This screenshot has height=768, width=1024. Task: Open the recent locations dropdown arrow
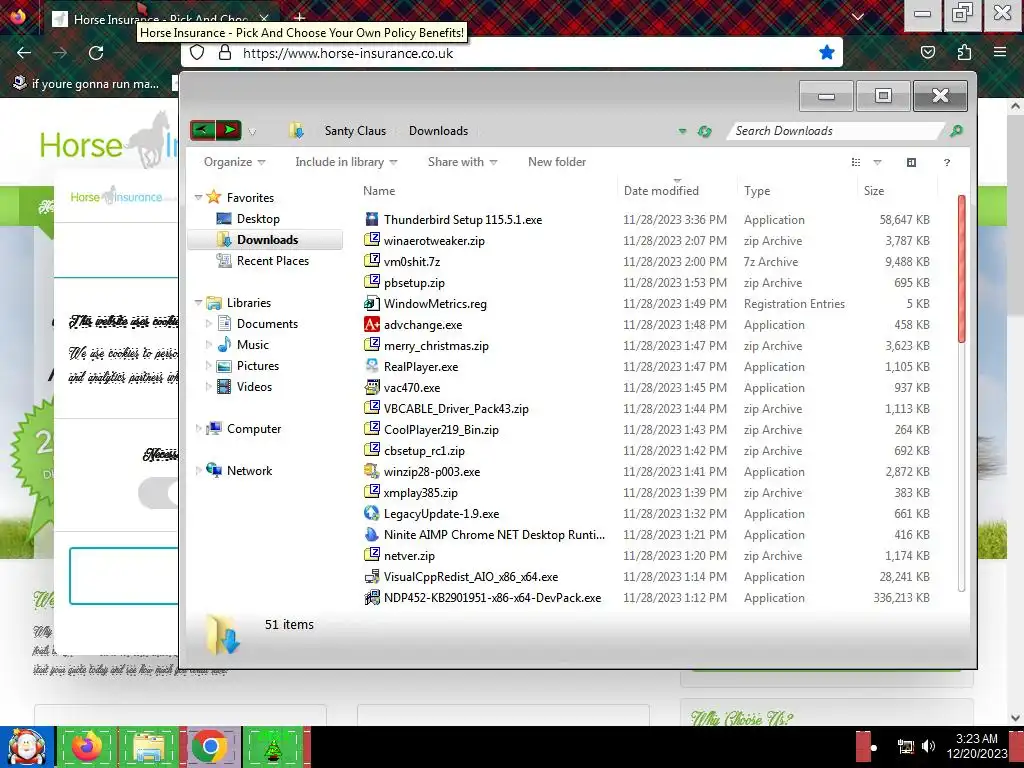tap(252, 132)
